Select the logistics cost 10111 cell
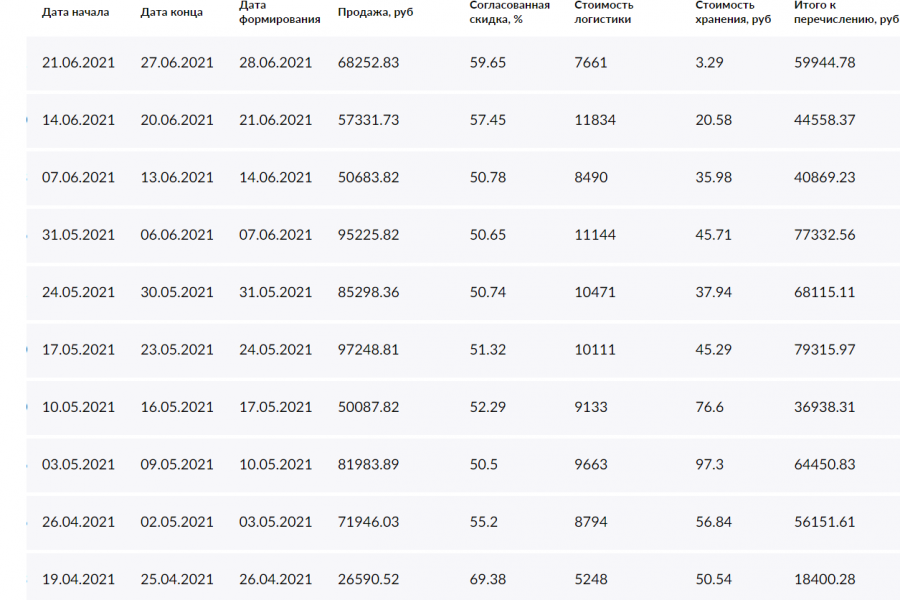The width and height of the screenshot is (900, 600). pyautogui.click(x=595, y=350)
